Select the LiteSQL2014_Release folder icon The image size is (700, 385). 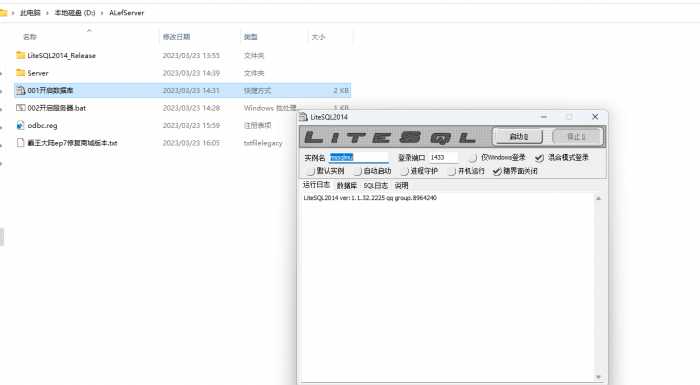(x=20, y=55)
